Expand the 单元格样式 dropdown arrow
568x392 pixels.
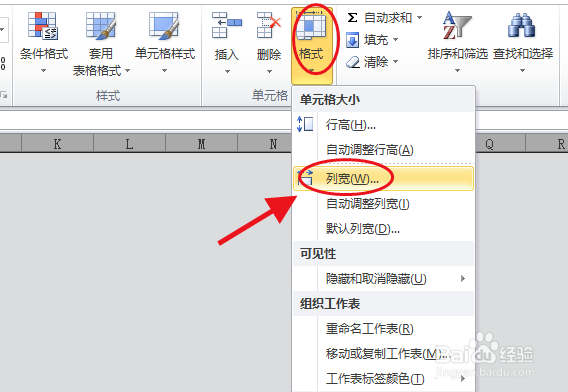tap(164, 71)
